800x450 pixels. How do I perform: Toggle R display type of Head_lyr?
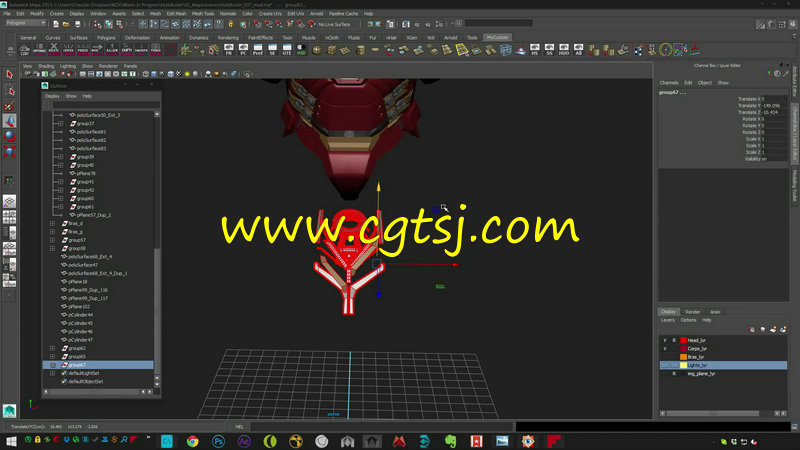pos(674,340)
